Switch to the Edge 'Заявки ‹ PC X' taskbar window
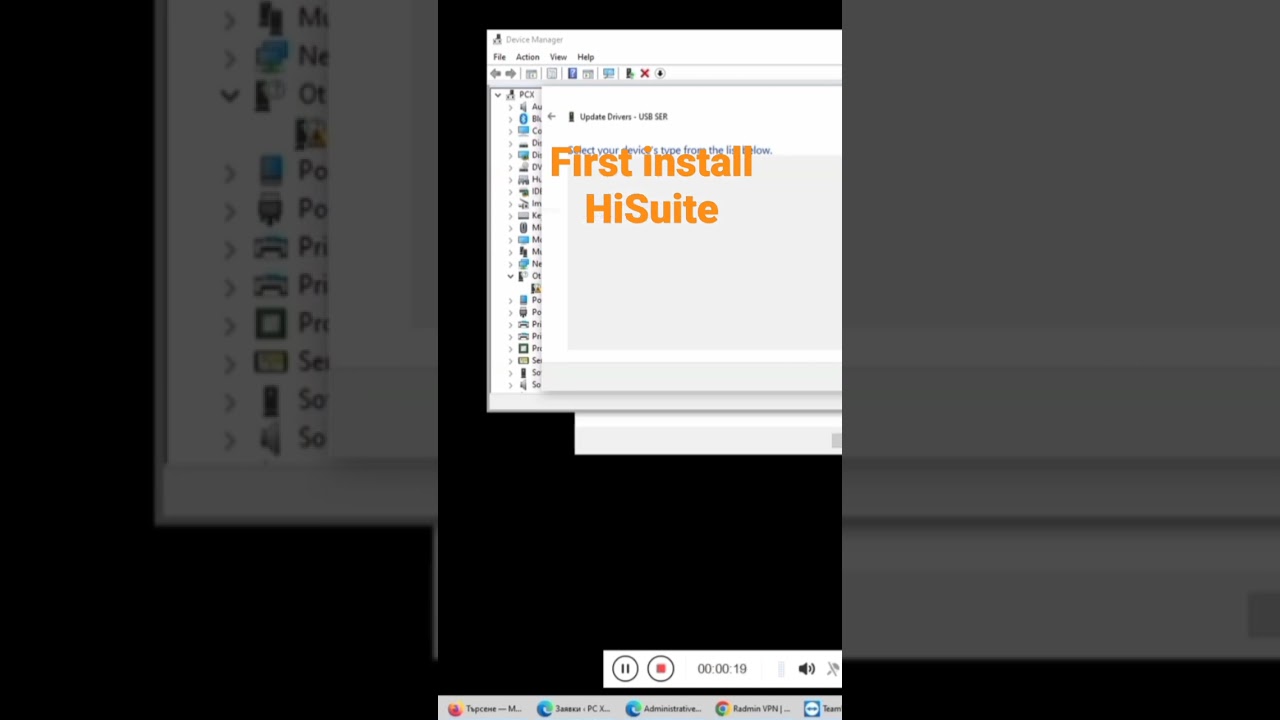Screen dimensions: 1280x720 pyautogui.click(x=573, y=709)
